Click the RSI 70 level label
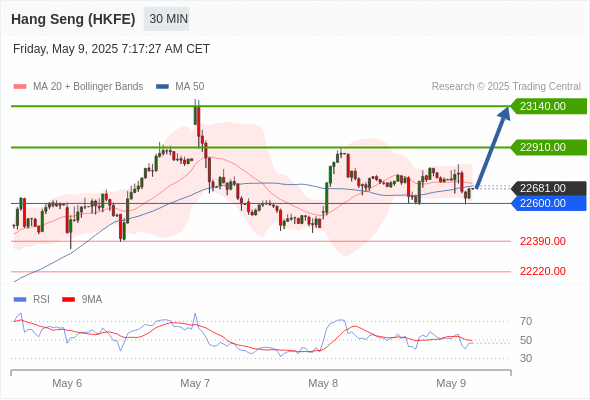This screenshot has height=400, width=590. pyautogui.click(x=526, y=321)
